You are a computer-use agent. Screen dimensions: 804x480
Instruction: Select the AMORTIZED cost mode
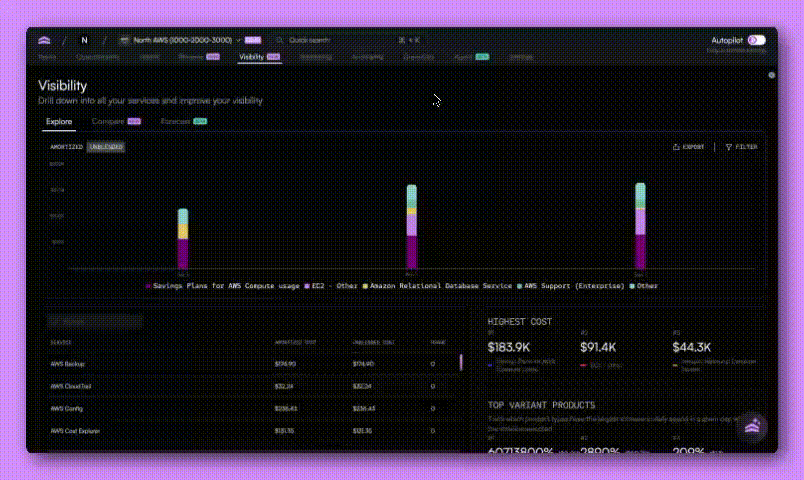pos(67,147)
